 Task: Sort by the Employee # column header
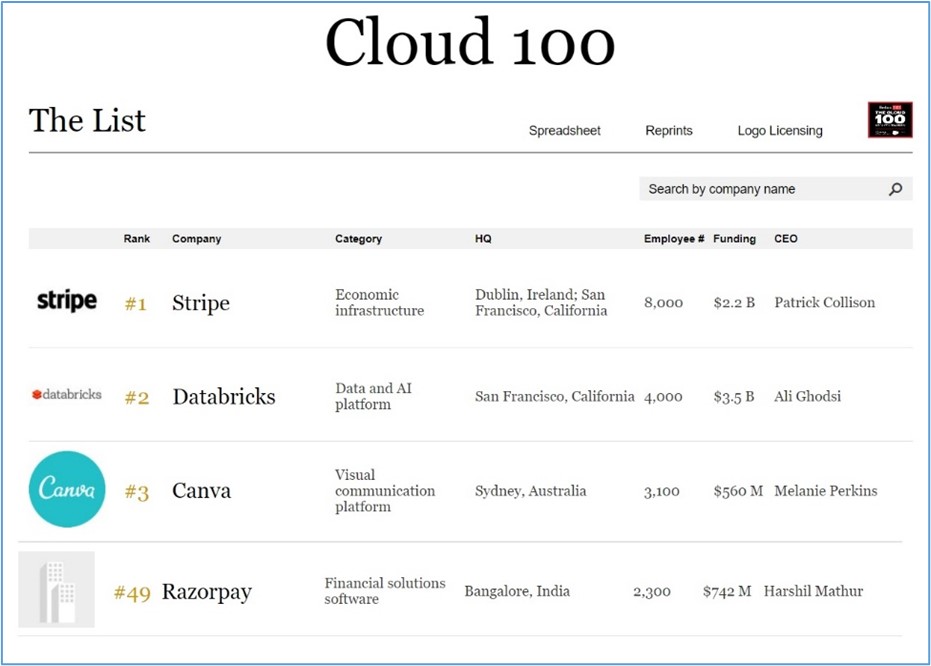coord(674,239)
